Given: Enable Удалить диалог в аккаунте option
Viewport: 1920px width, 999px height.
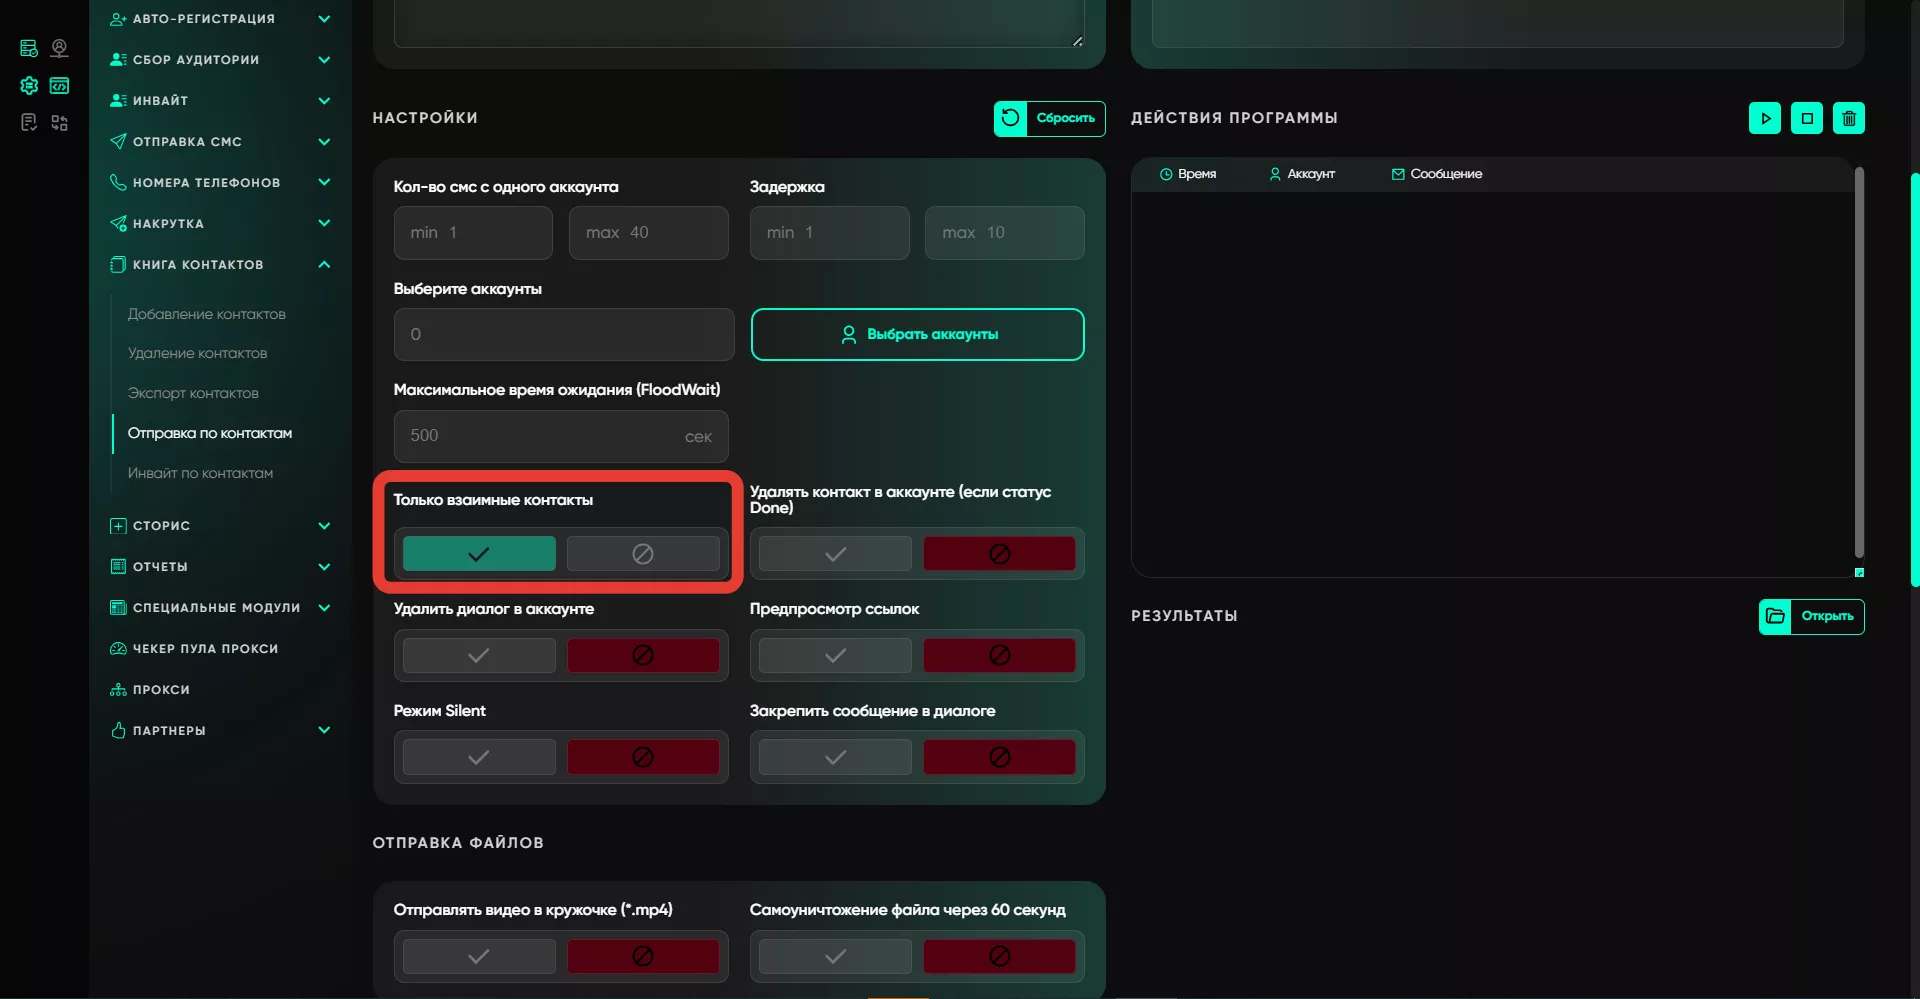Looking at the screenshot, I should (479, 655).
